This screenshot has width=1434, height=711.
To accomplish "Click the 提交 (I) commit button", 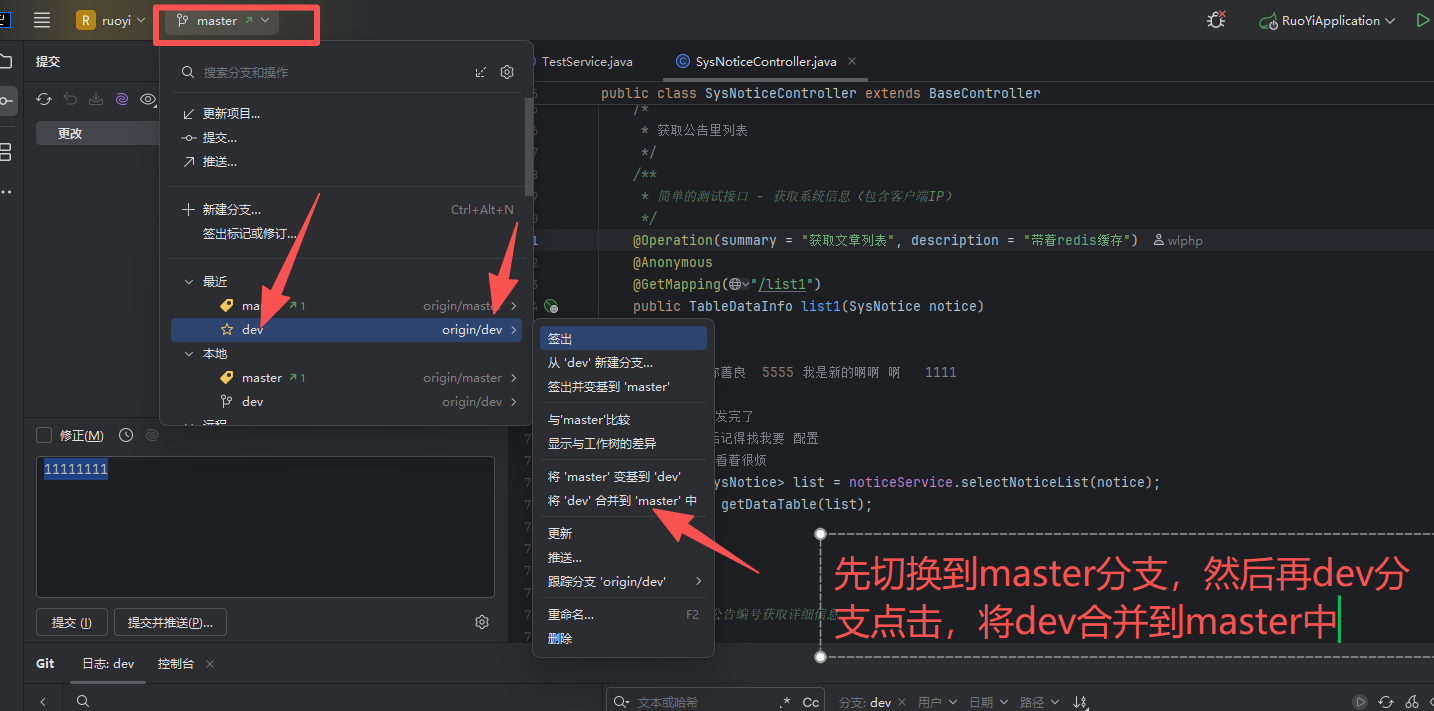I will click(x=71, y=622).
